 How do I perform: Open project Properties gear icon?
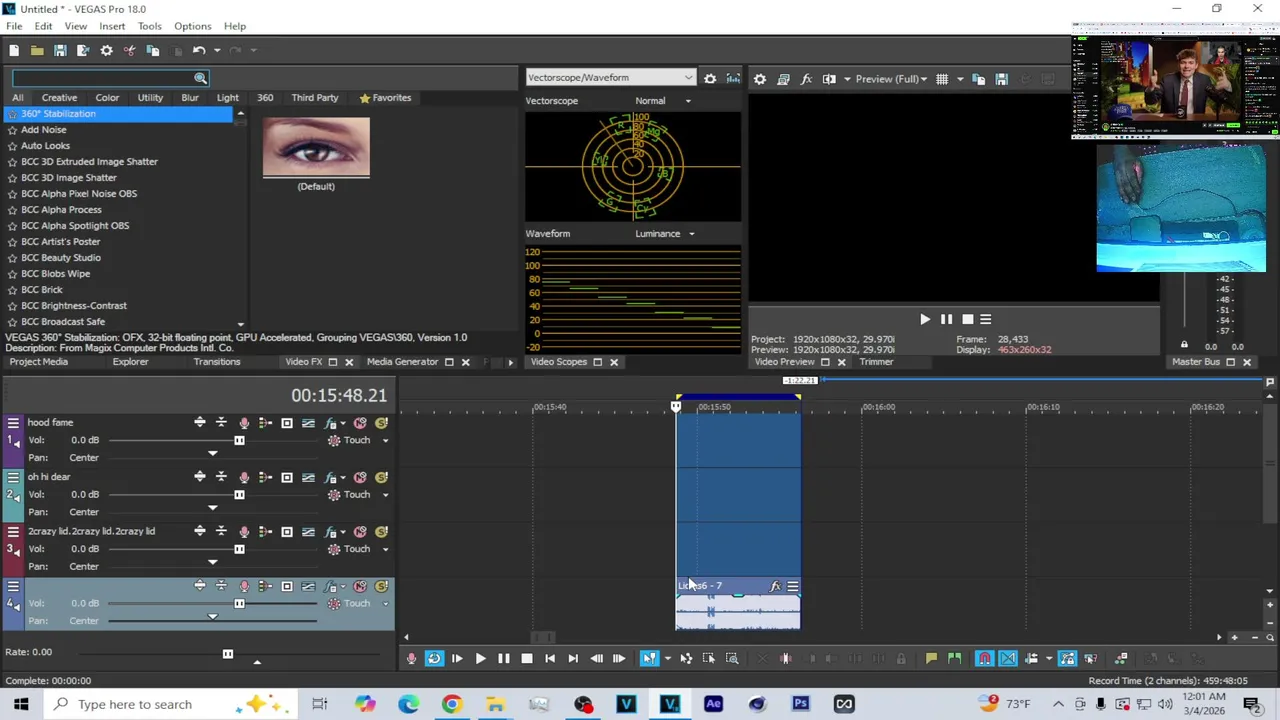tap(106, 50)
